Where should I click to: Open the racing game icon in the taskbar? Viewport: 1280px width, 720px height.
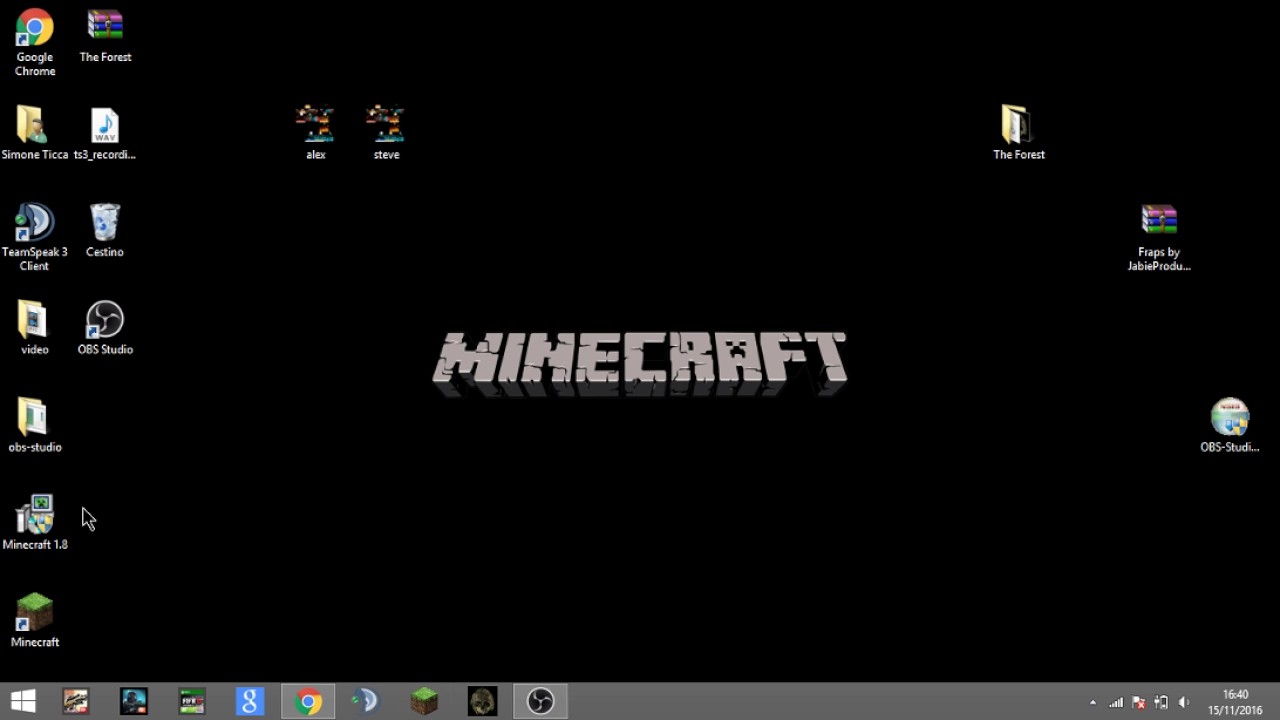tap(76, 702)
